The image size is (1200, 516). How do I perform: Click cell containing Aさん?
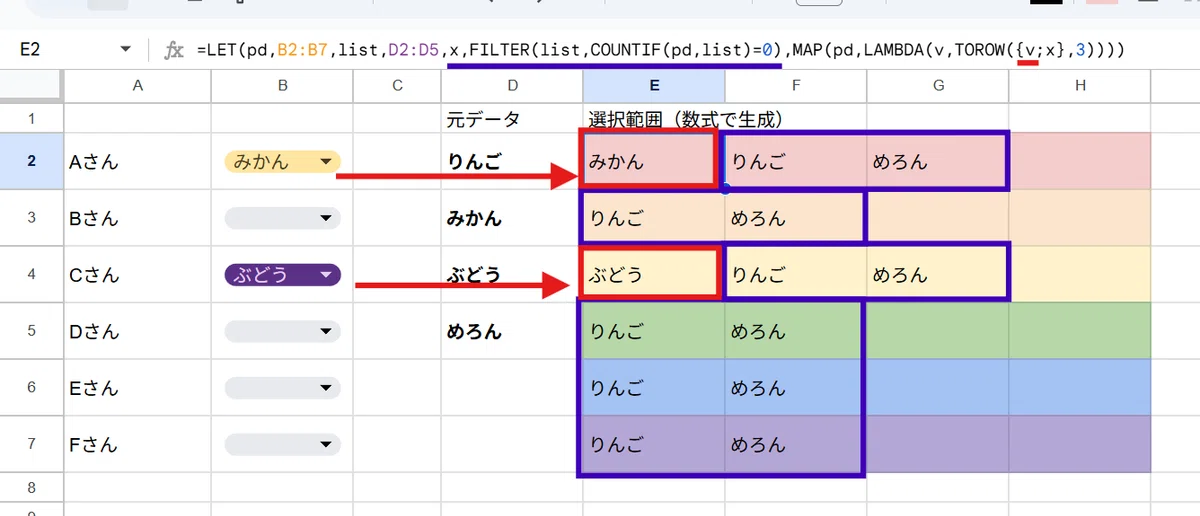(137, 162)
